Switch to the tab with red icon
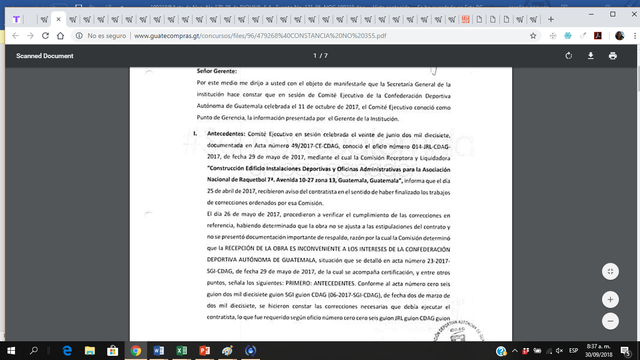640x360 pixels. click(465, 19)
